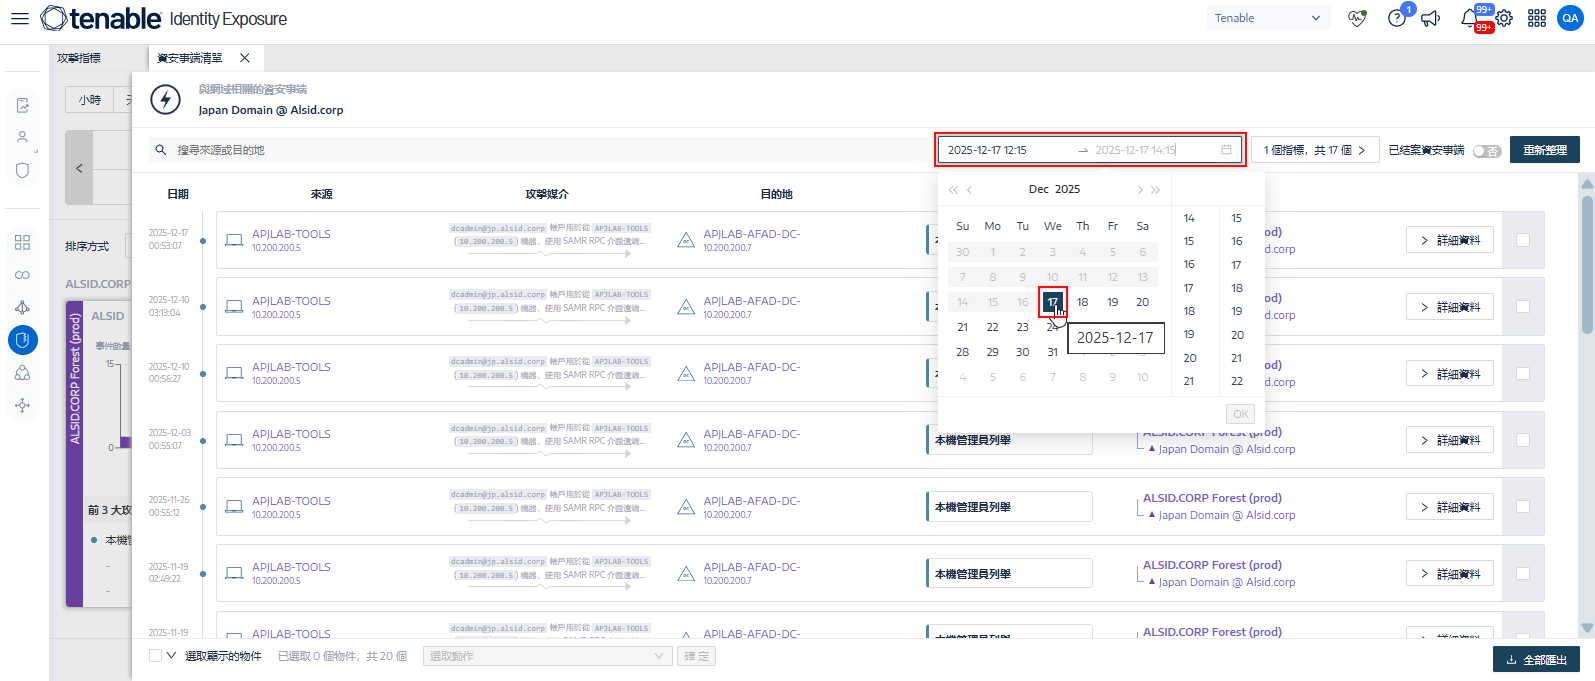Switch to the 攻擊指標 tab
The width and height of the screenshot is (1595, 681).
point(79,58)
